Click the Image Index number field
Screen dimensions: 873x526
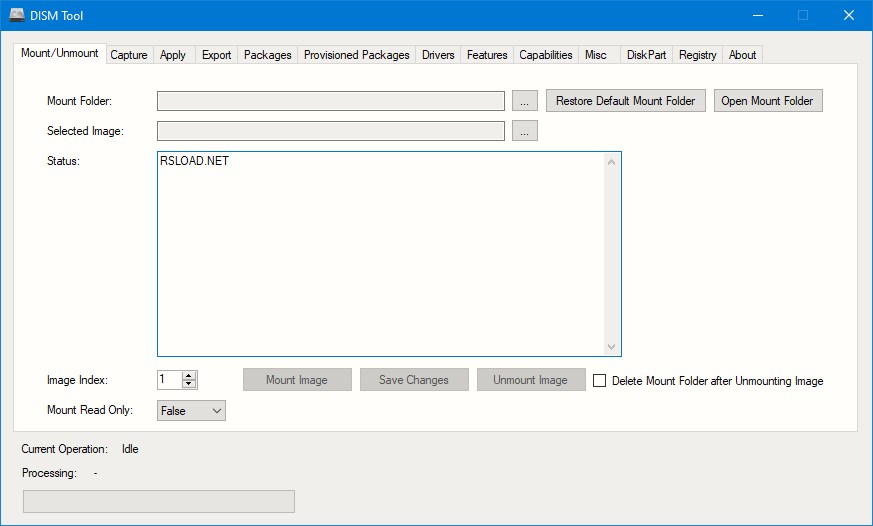click(x=170, y=380)
